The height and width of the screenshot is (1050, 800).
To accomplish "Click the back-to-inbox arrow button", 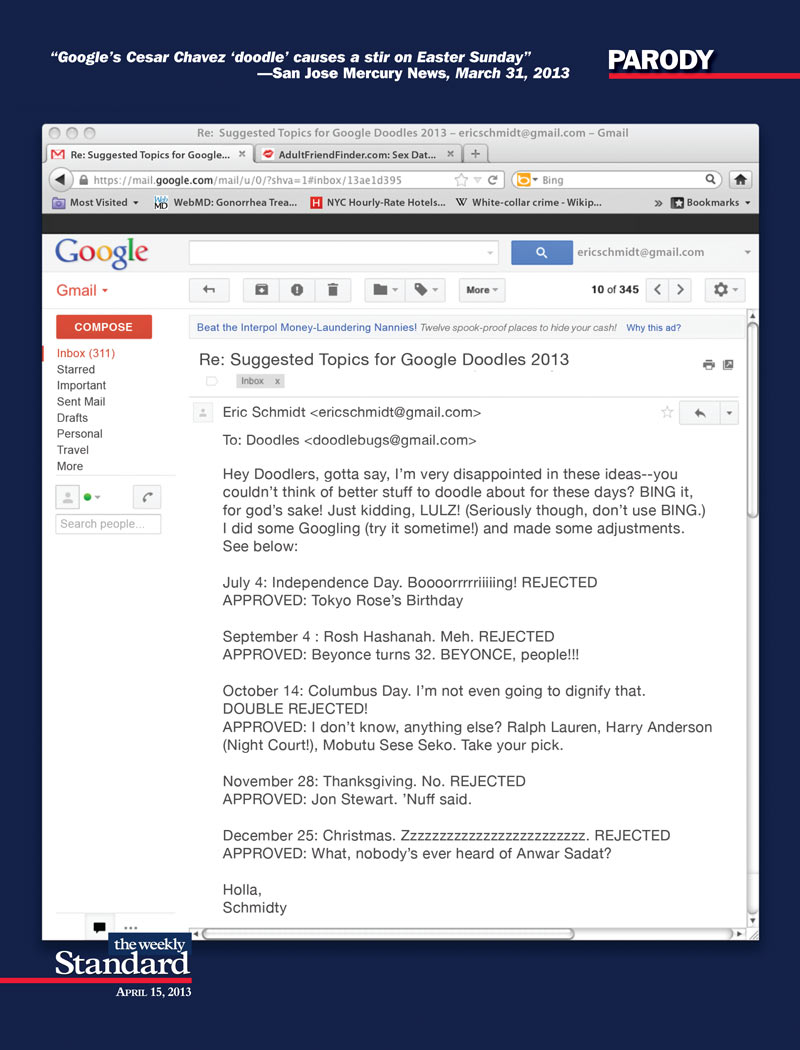I will (x=209, y=290).
